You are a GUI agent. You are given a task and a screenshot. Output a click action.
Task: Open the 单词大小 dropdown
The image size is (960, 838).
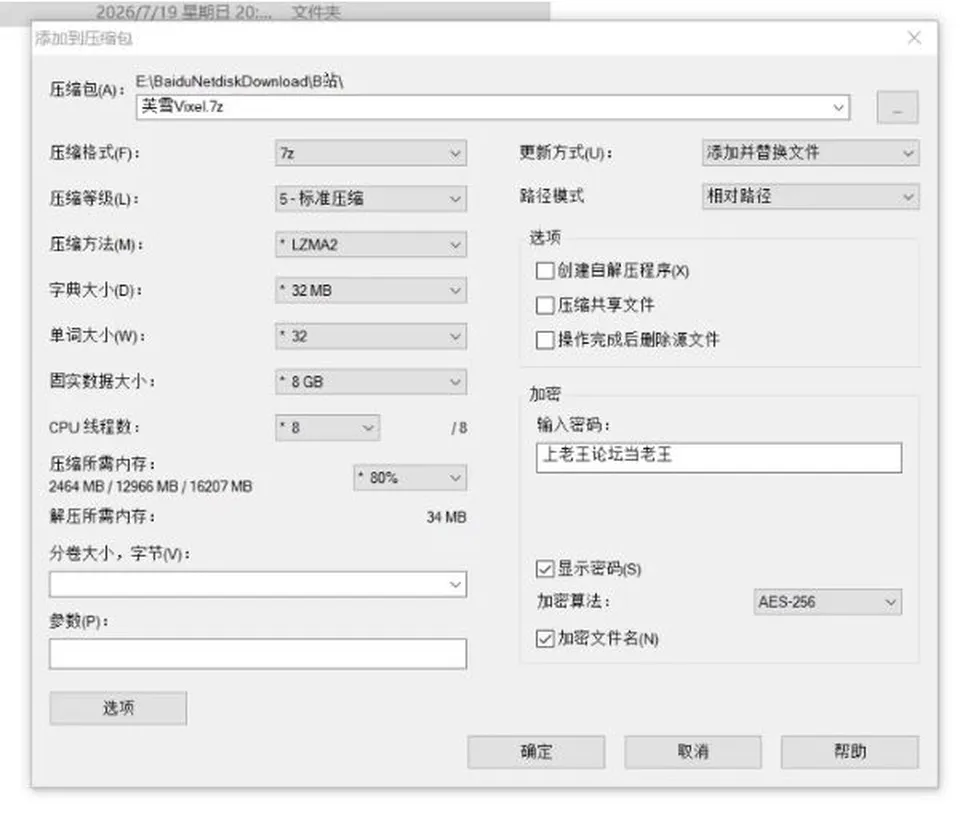(370, 336)
